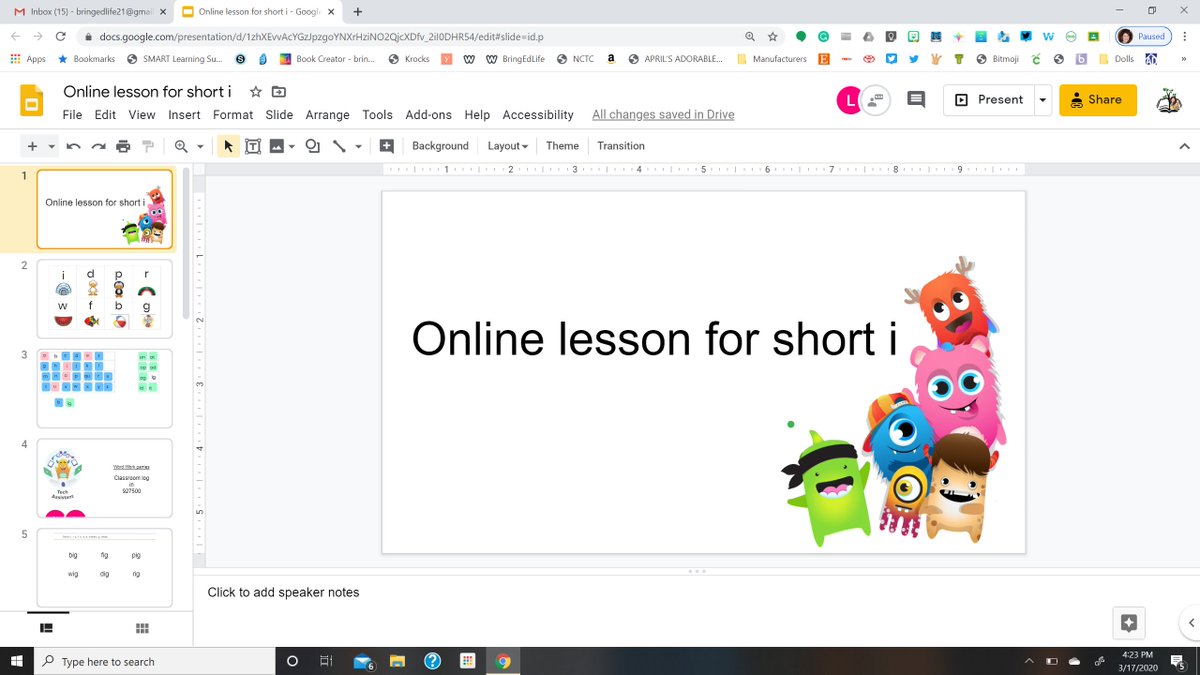The image size is (1200, 675).
Task: Click the Windows Start button
Action: (16, 661)
